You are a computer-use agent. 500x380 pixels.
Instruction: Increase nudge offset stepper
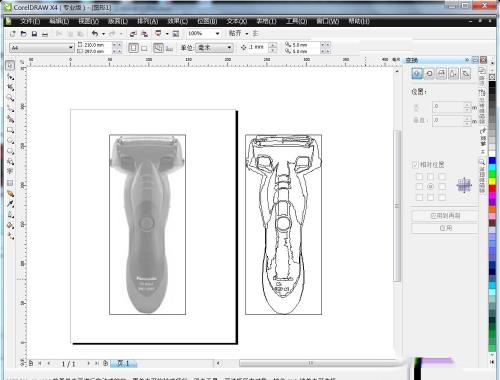pyautogui.click(x=273, y=45)
